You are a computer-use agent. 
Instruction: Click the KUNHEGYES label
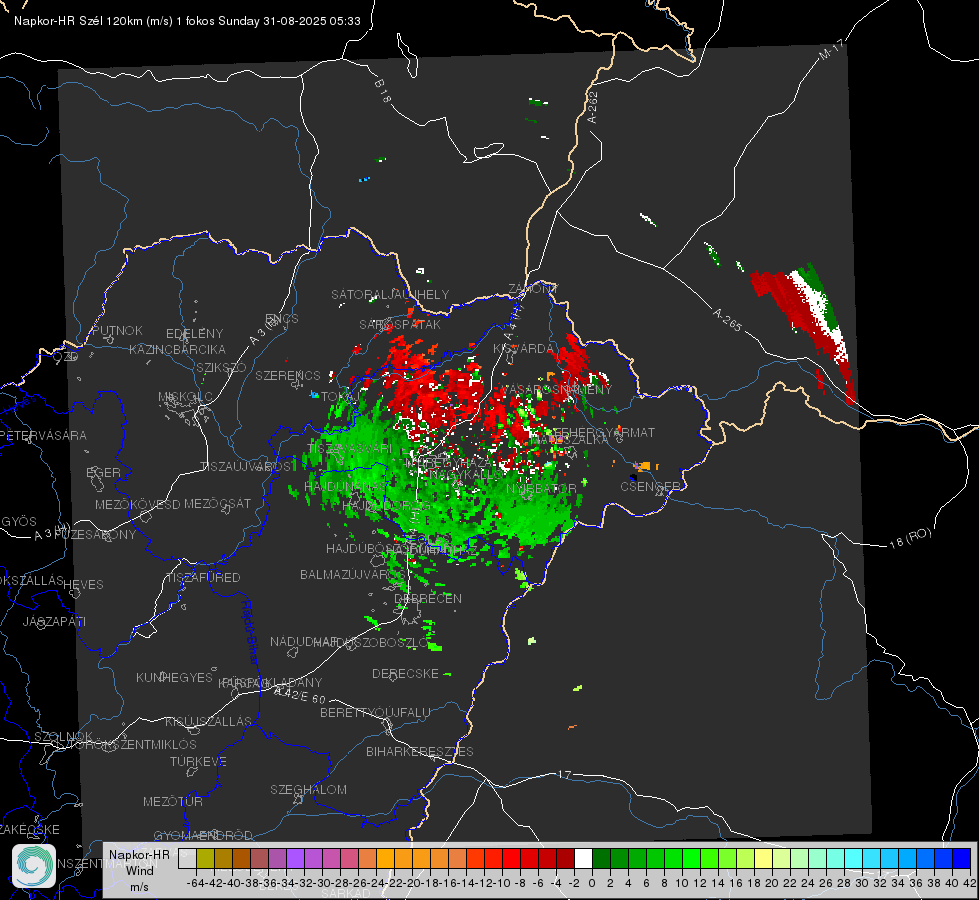175,677
